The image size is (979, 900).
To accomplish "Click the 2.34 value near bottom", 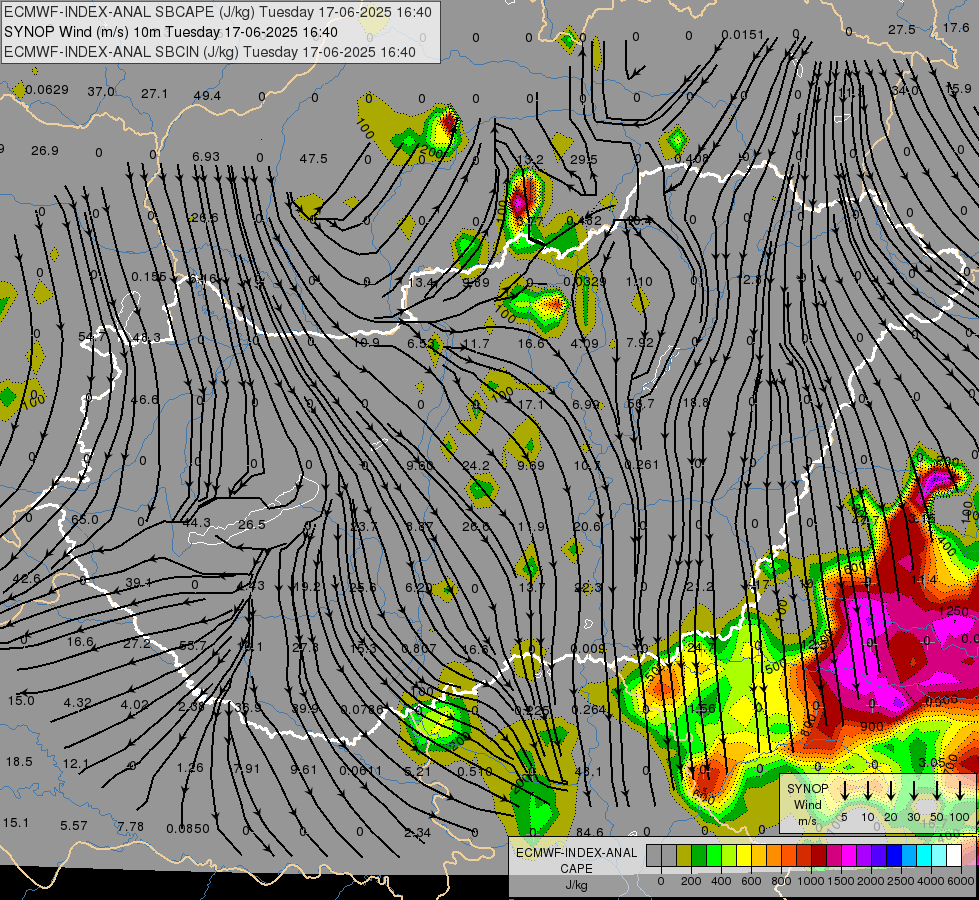I will tap(417, 833).
